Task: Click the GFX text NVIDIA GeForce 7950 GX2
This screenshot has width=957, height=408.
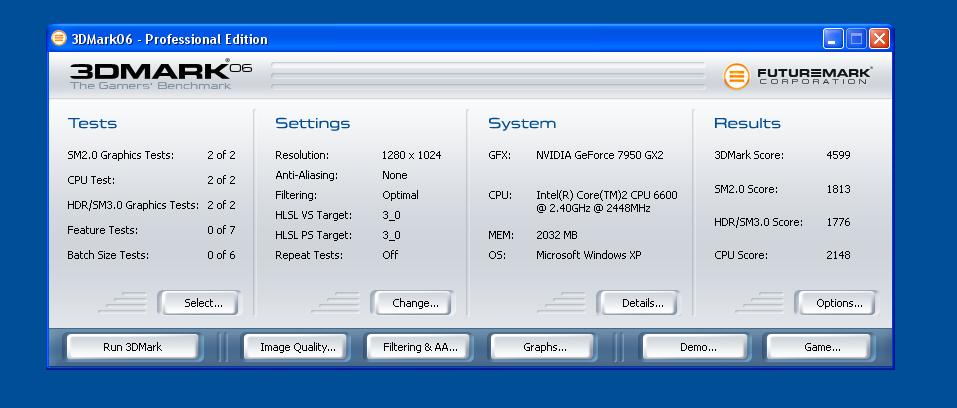Action: click(x=599, y=155)
